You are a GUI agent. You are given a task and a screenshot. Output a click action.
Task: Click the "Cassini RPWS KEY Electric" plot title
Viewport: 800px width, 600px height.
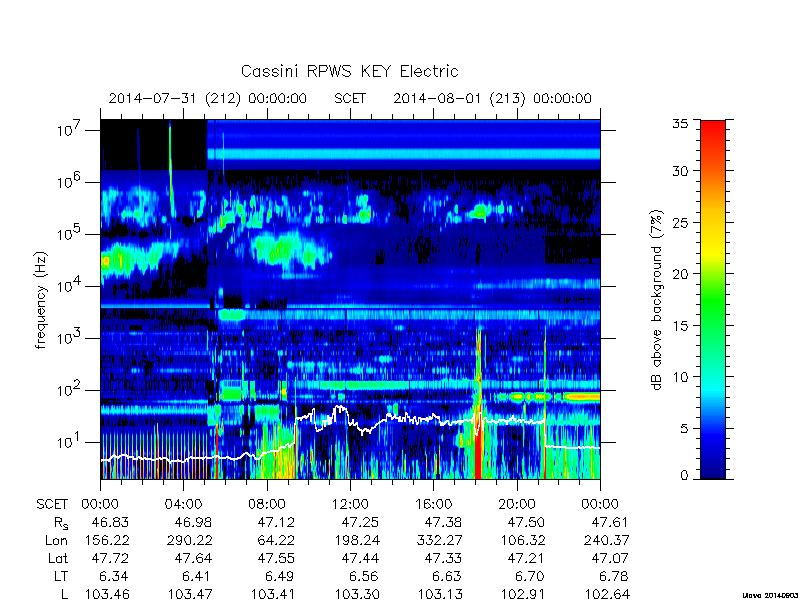click(349, 71)
